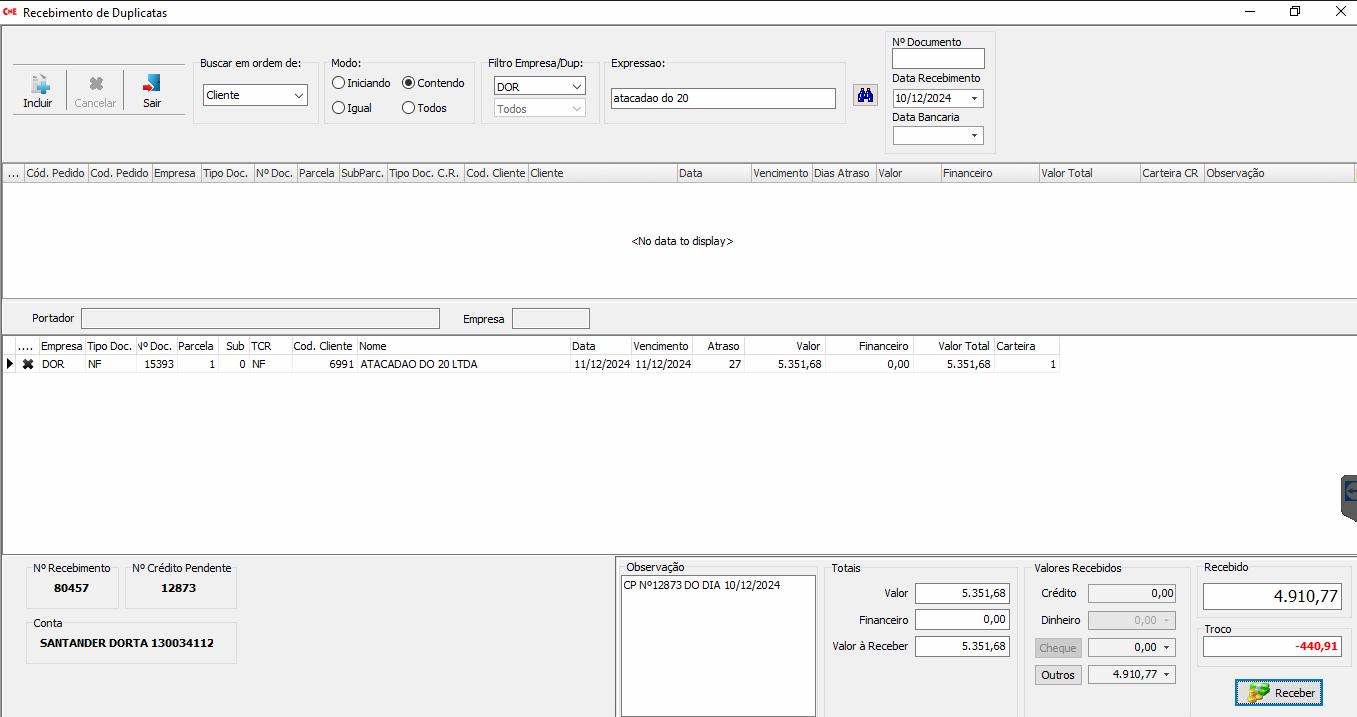Choose the Todos radio button
Viewport: 1357px width, 717px height.
pos(408,108)
